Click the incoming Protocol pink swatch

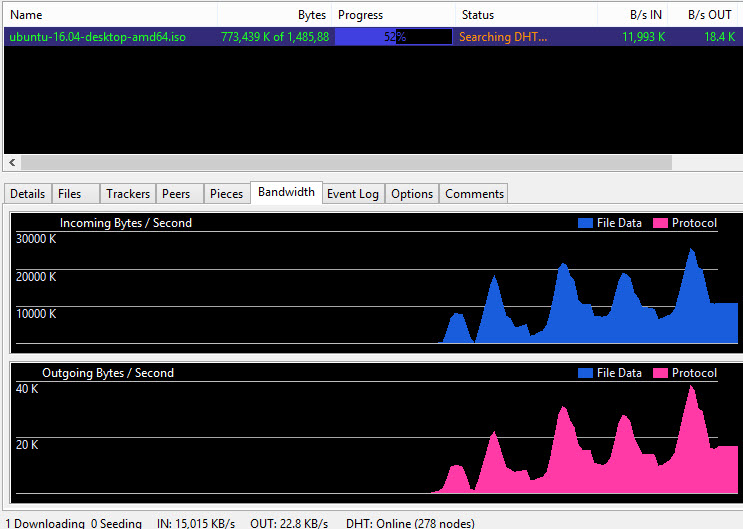click(x=660, y=223)
